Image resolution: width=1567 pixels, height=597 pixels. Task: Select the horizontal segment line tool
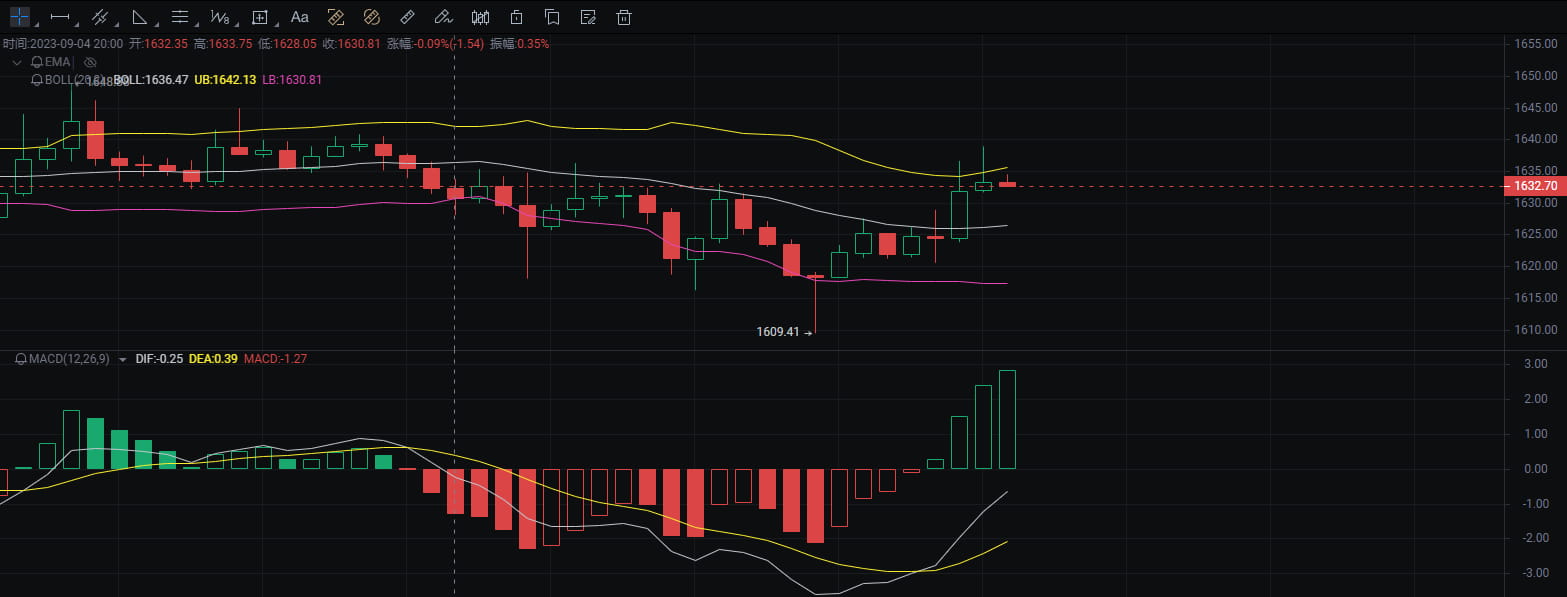click(x=58, y=16)
